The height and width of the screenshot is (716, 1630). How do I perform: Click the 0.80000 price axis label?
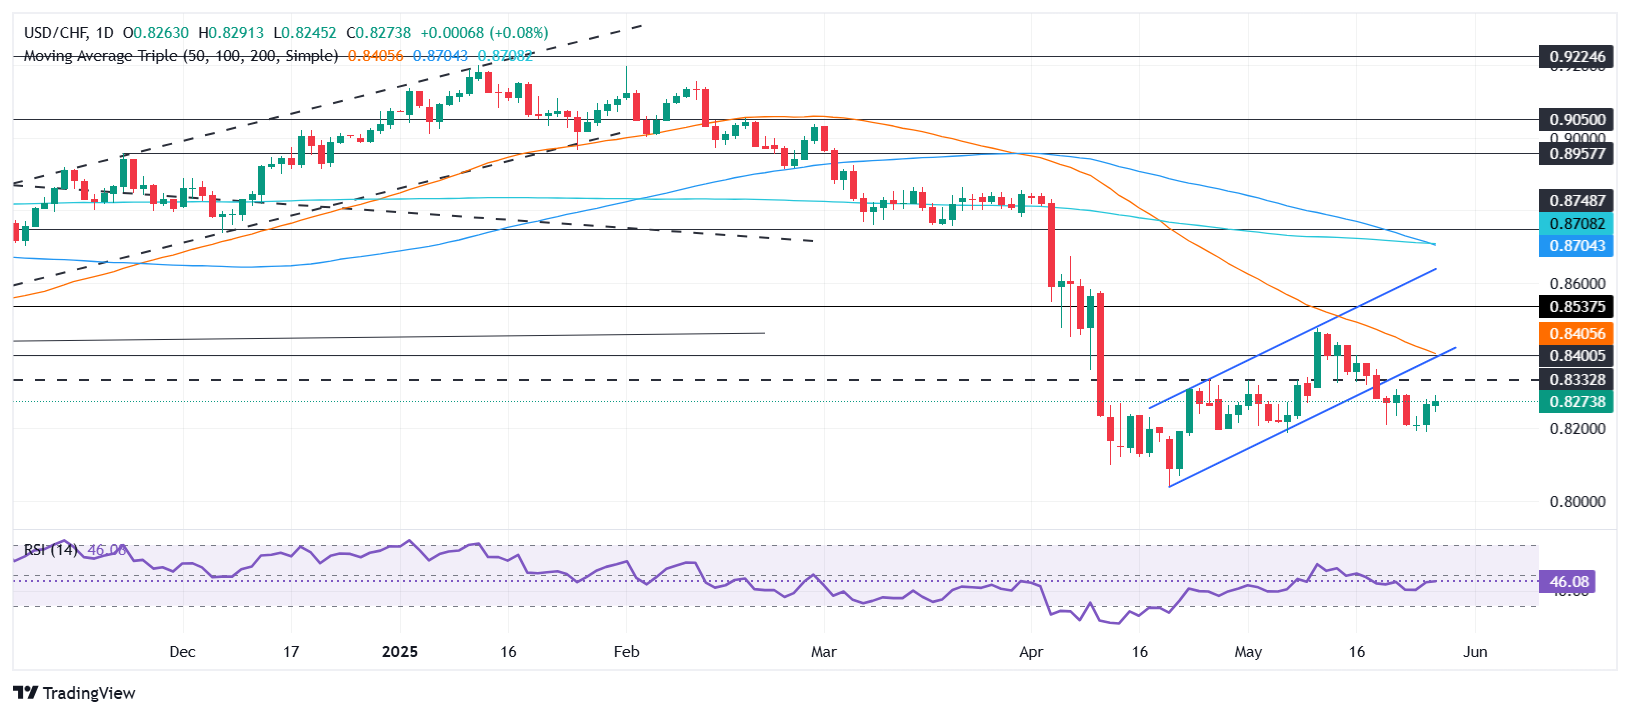point(1577,502)
